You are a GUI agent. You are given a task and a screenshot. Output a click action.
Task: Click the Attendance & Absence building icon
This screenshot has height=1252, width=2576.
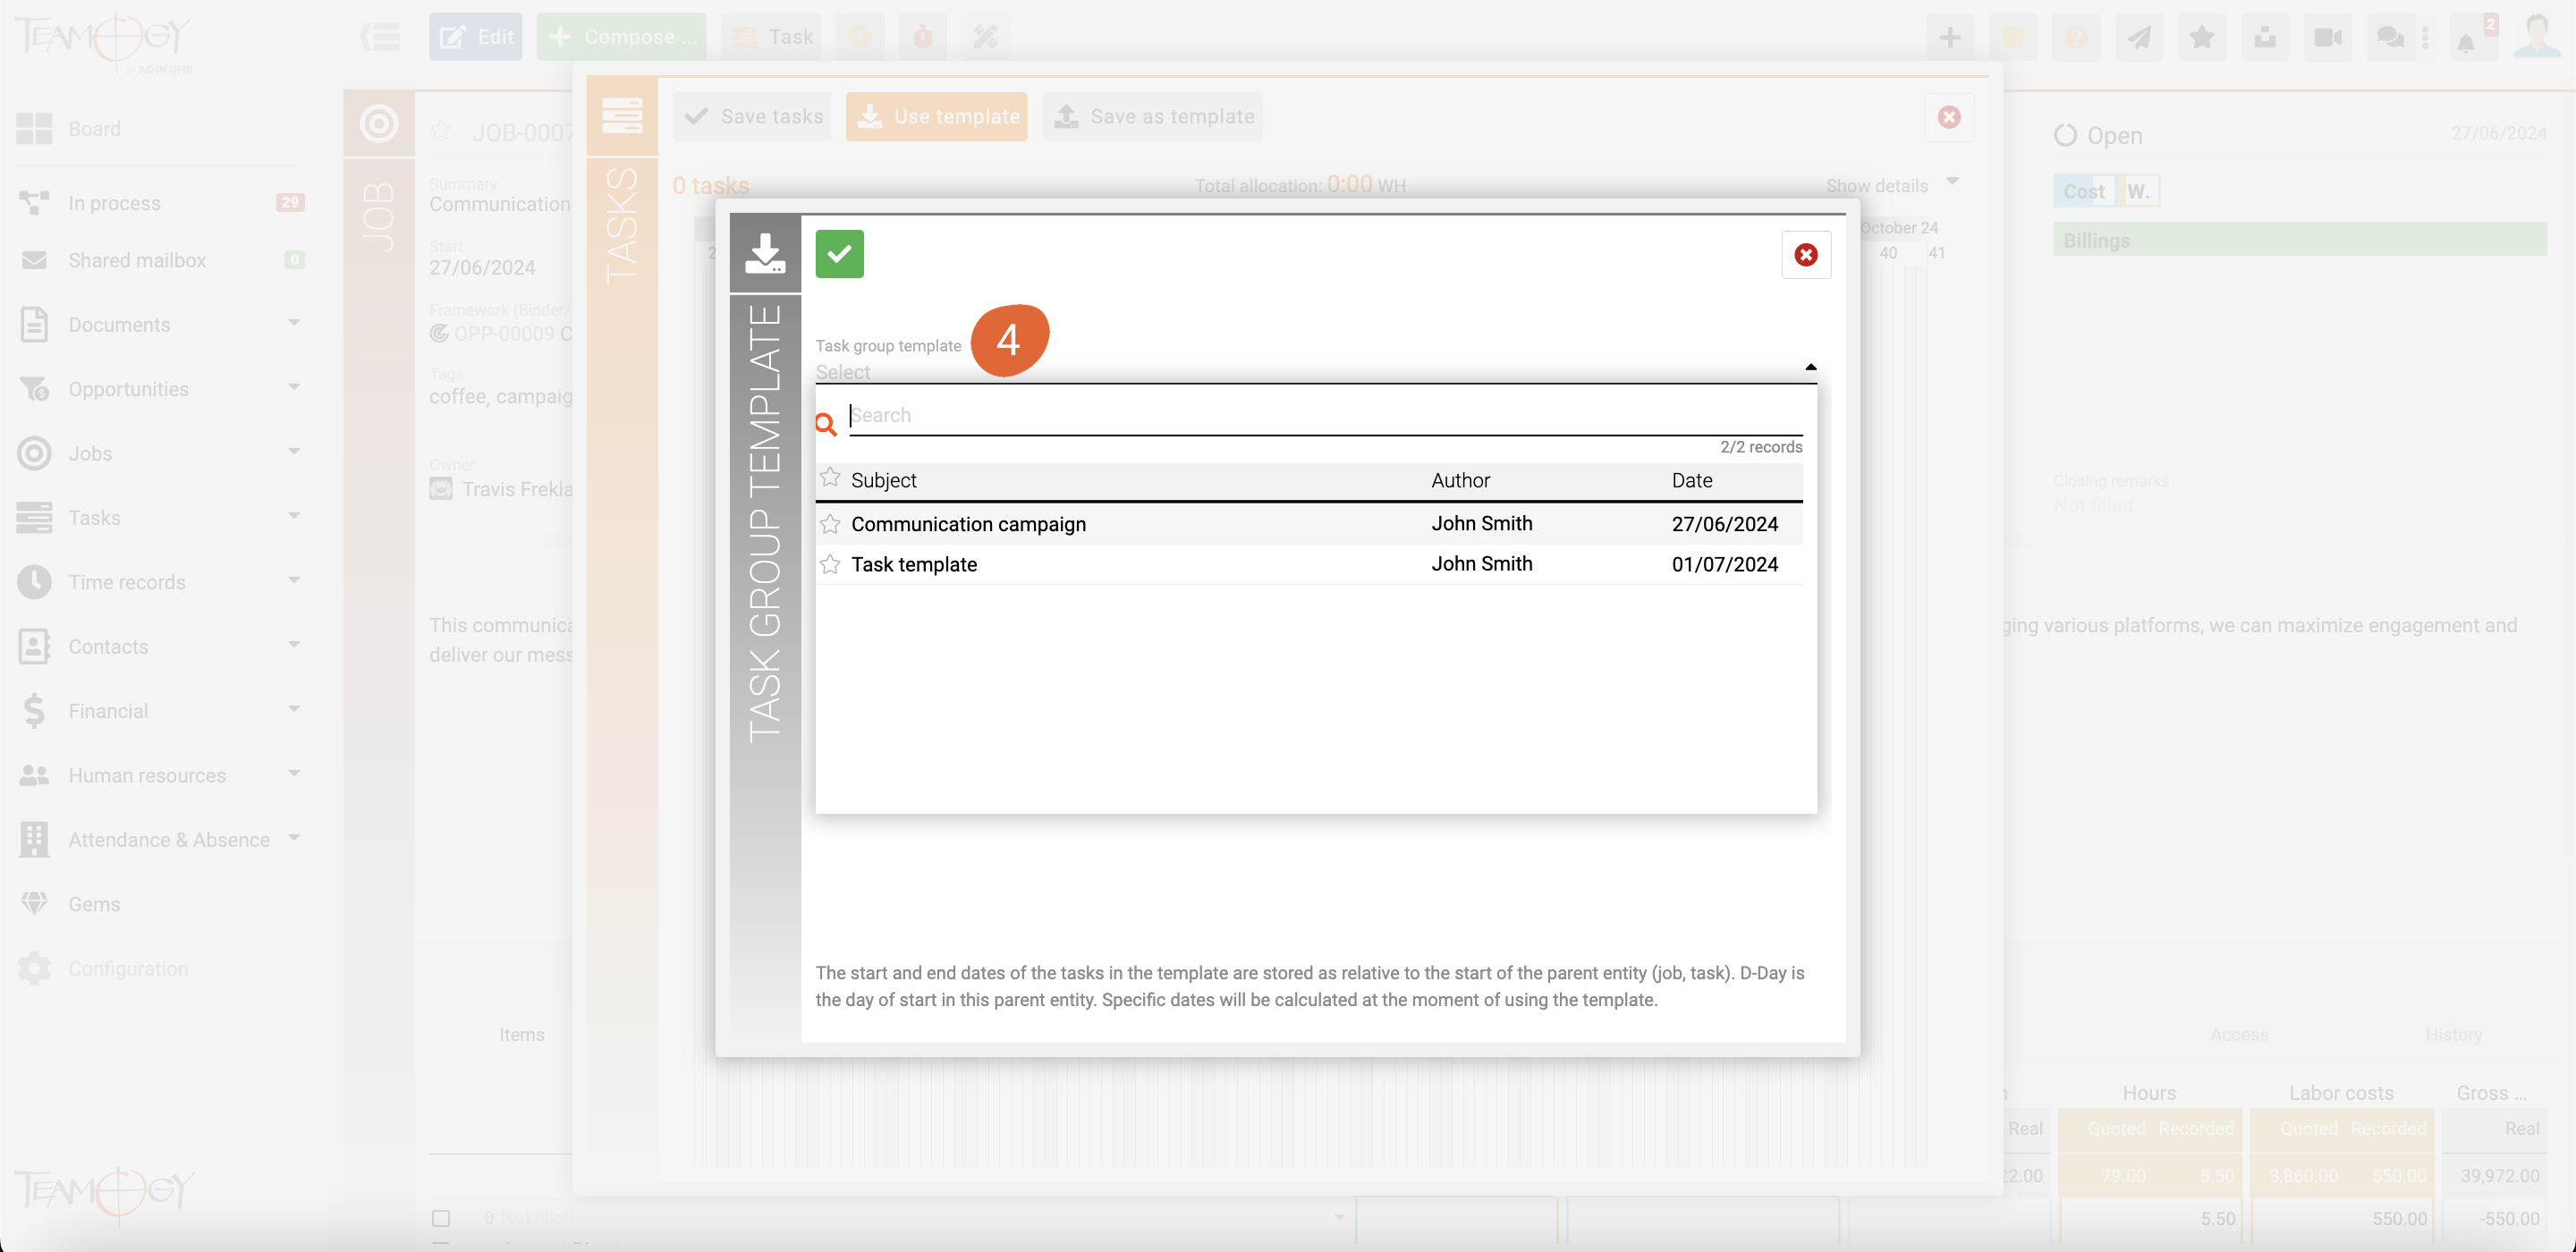click(34, 840)
